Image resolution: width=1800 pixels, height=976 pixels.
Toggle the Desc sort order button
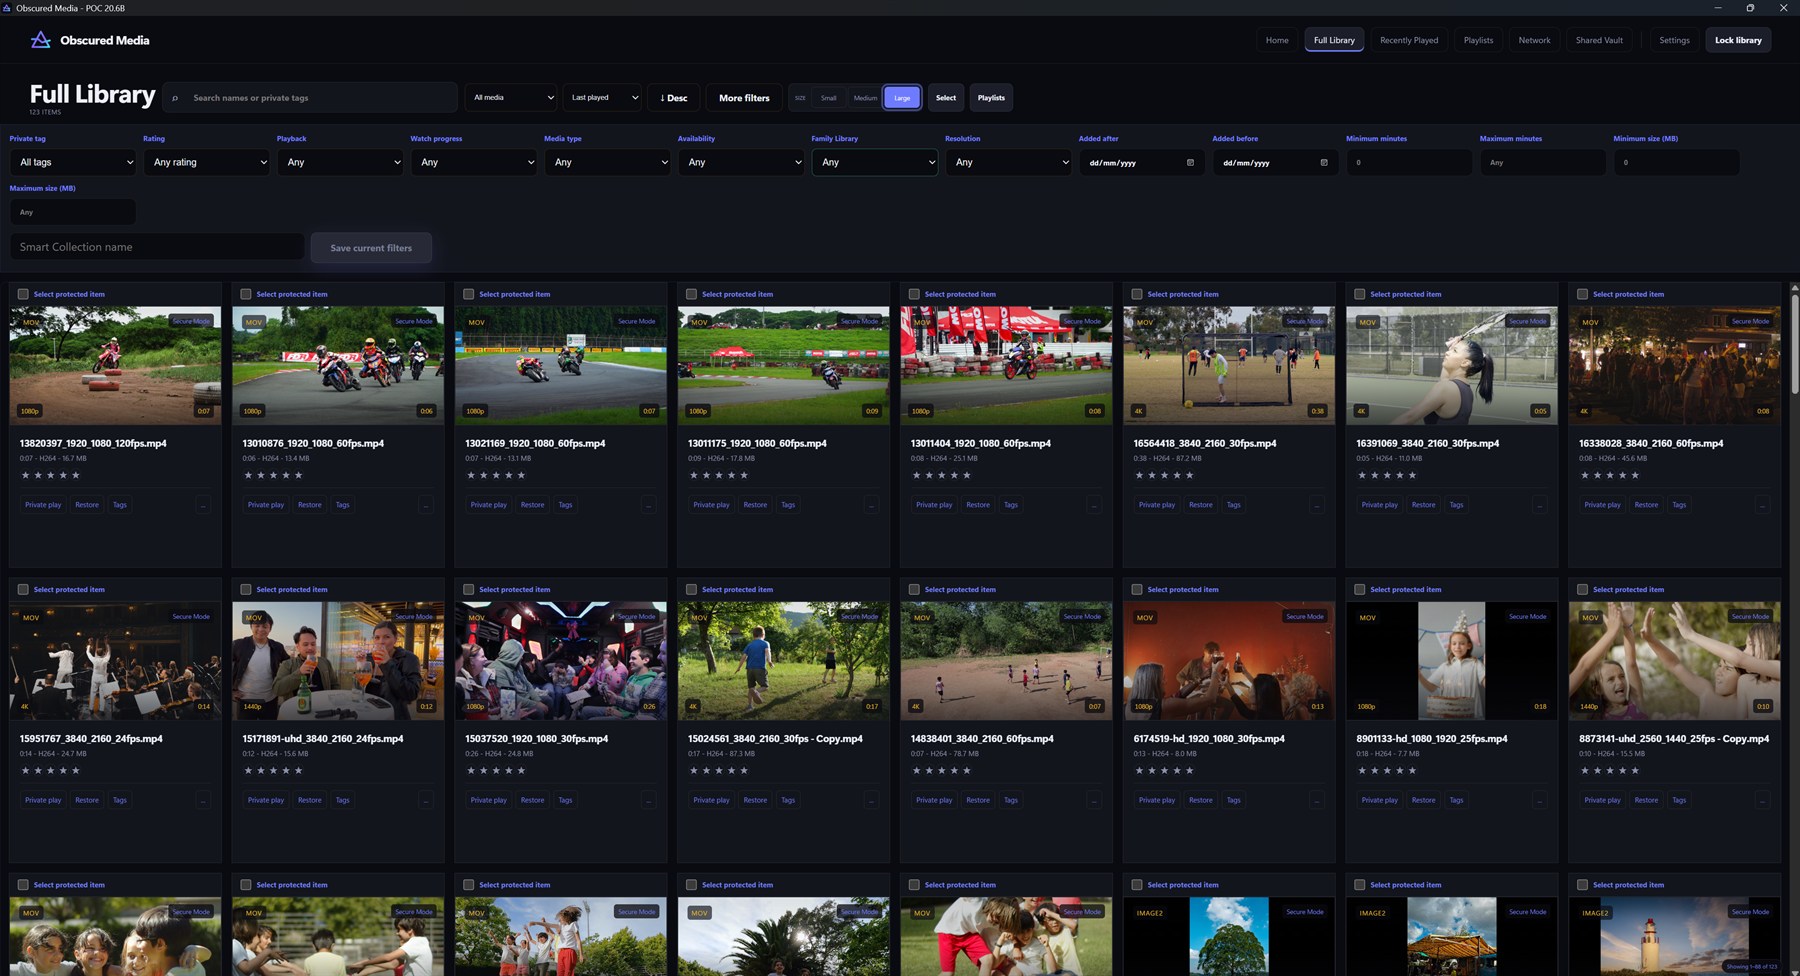pyautogui.click(x=674, y=98)
